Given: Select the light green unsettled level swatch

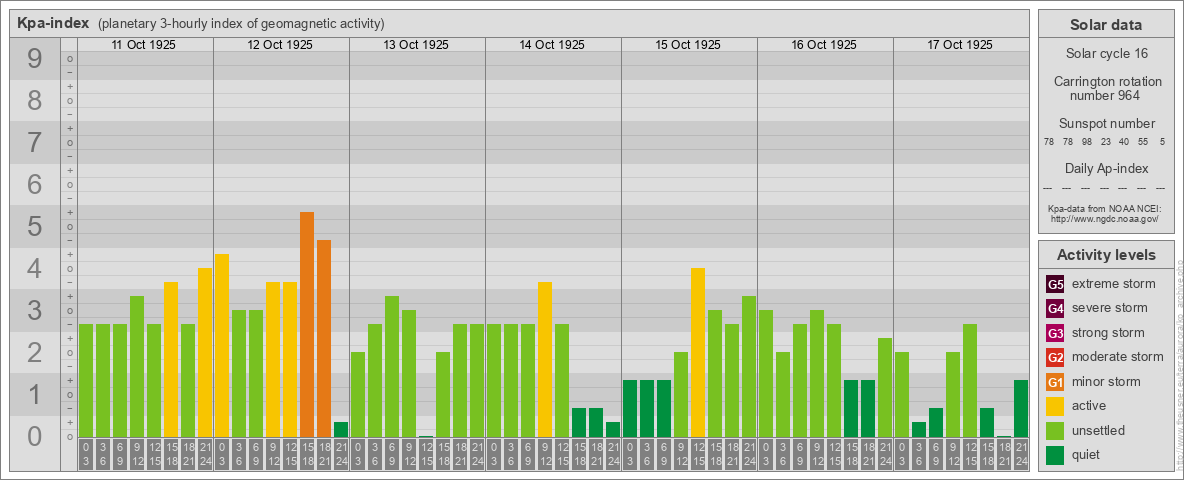Looking at the screenshot, I should click(x=1055, y=430).
